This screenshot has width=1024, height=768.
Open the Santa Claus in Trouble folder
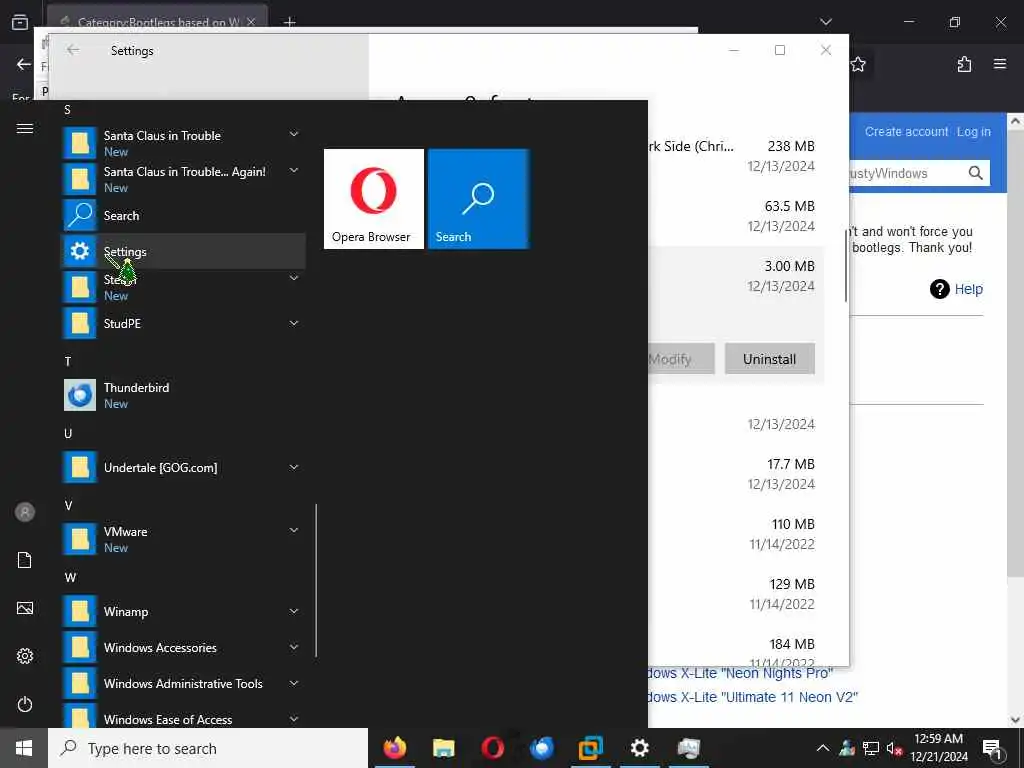183,143
